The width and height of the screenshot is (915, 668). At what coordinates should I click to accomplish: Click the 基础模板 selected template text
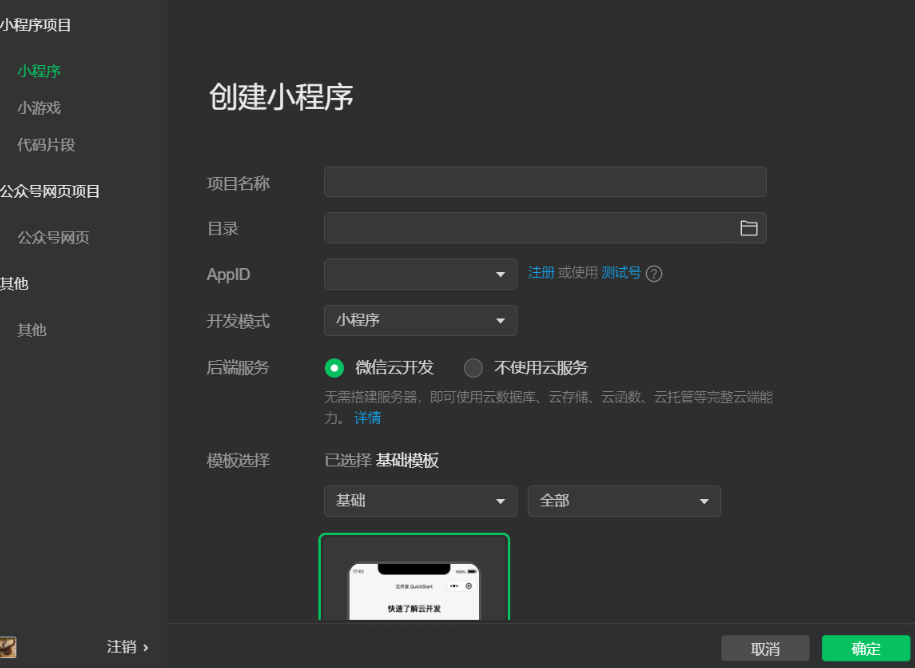407,461
